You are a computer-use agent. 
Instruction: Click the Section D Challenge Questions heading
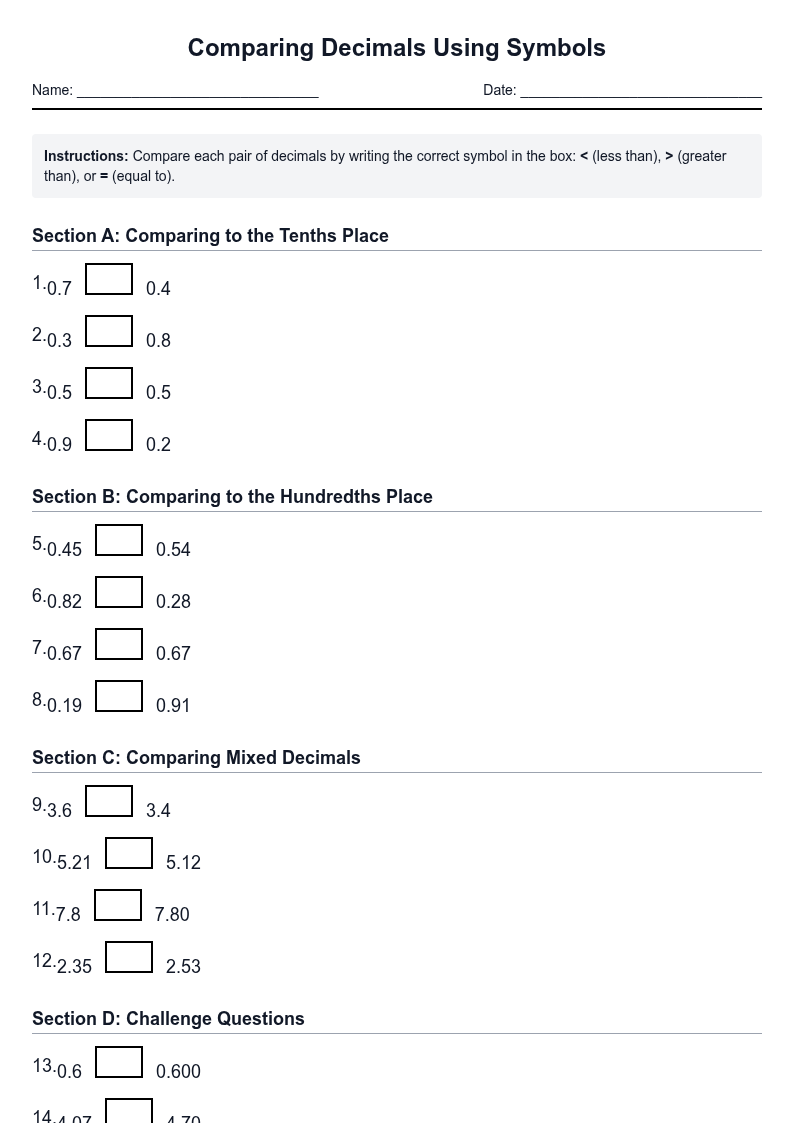[168, 1018]
